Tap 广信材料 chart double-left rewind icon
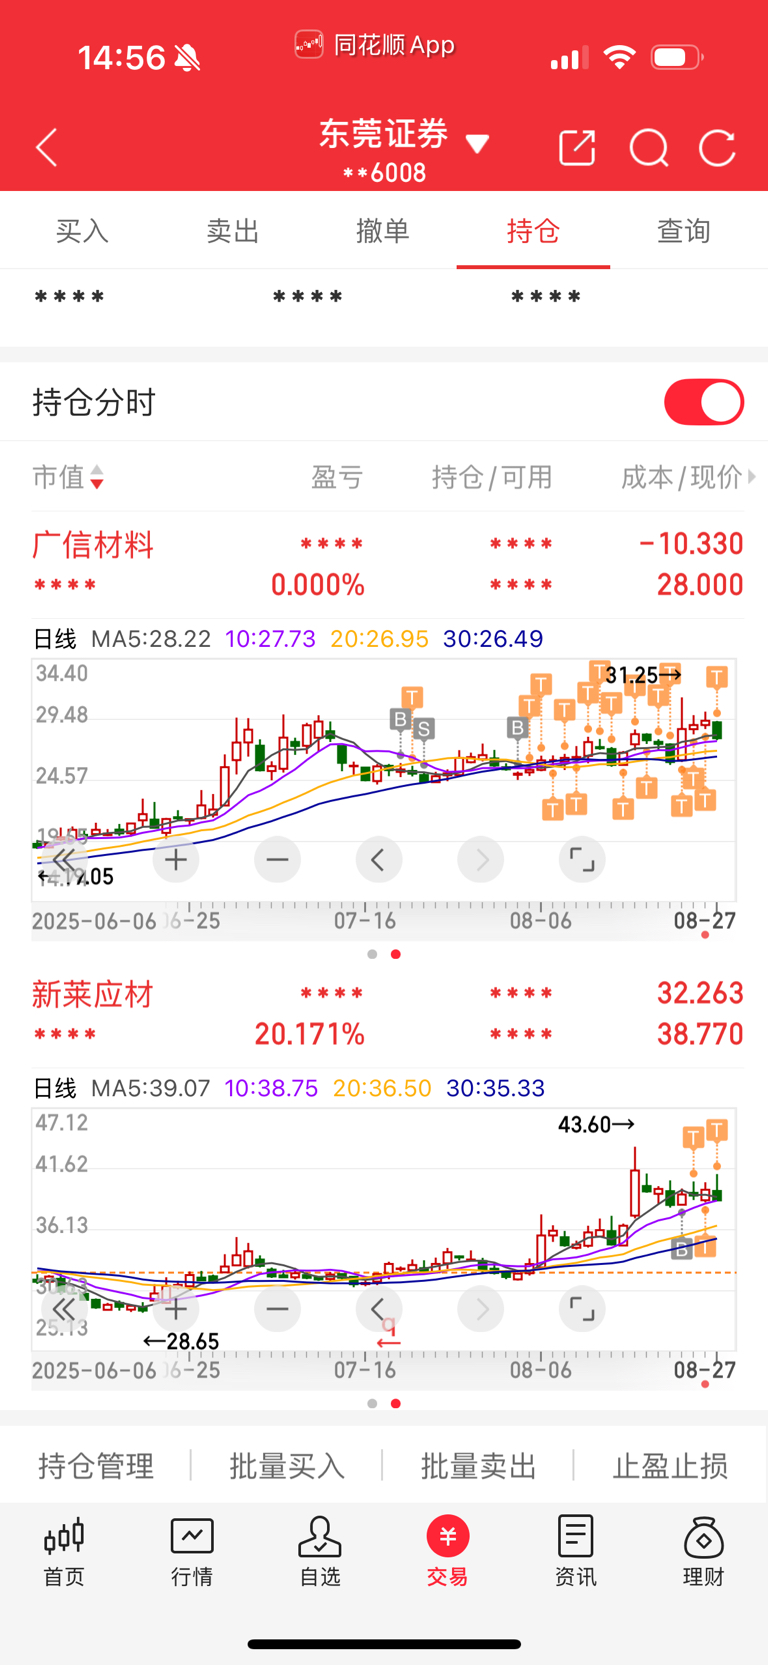This screenshot has width=769, height=1665. pos(62,860)
